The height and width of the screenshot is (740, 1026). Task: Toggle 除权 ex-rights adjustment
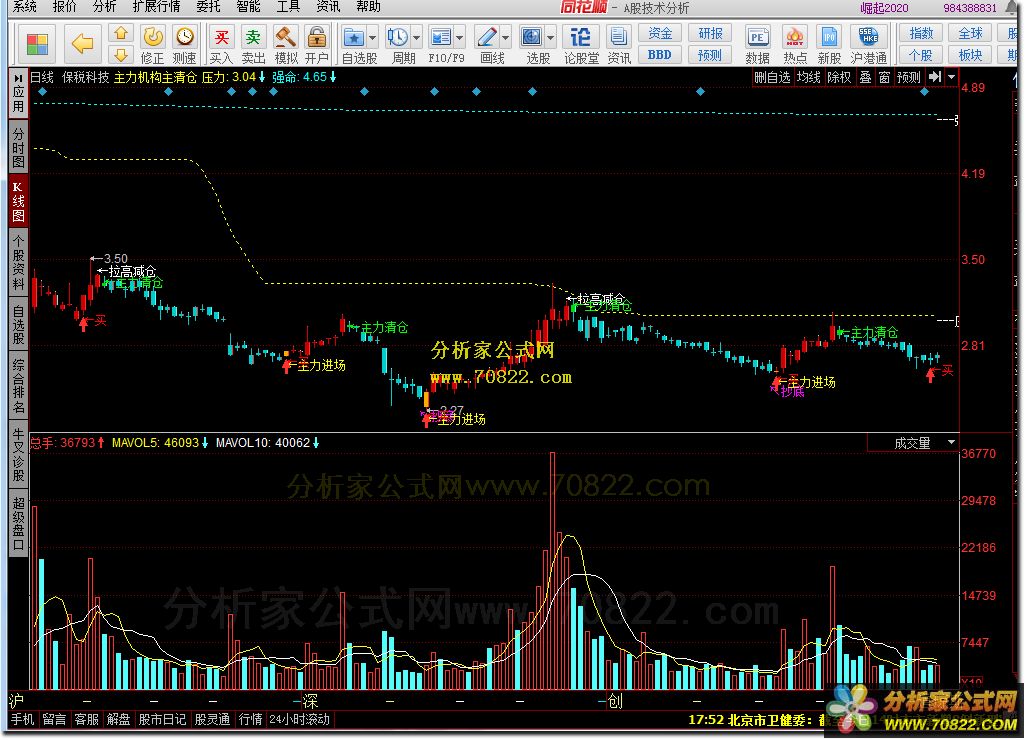[x=840, y=77]
